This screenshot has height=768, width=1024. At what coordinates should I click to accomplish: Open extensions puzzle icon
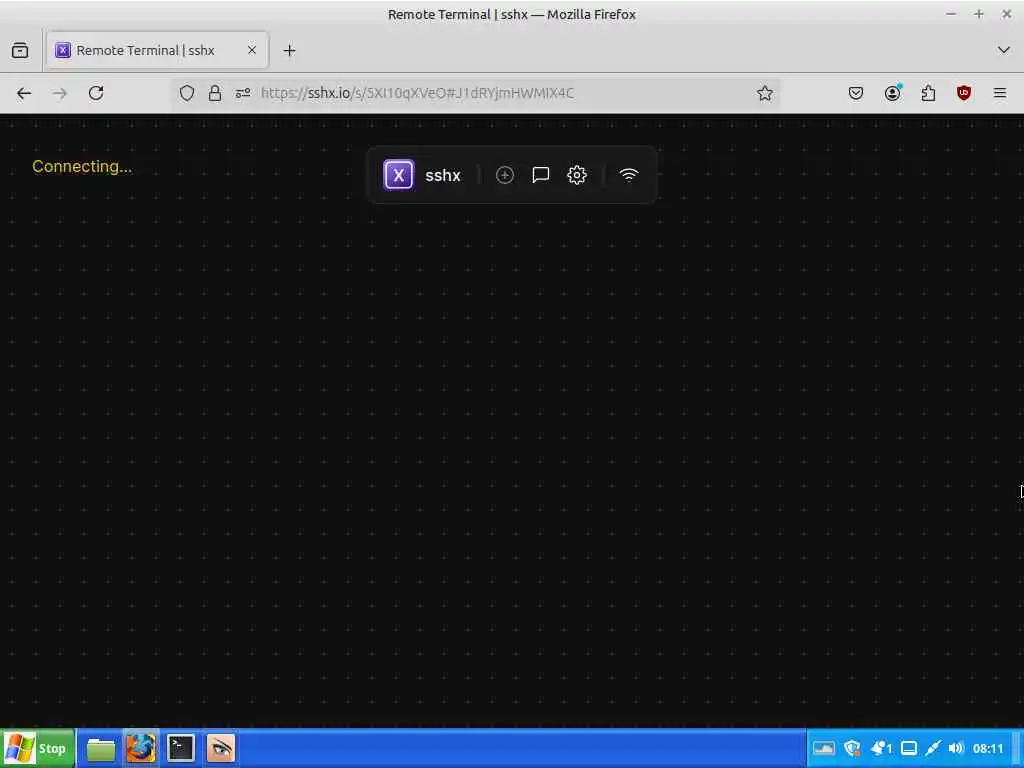click(928, 93)
